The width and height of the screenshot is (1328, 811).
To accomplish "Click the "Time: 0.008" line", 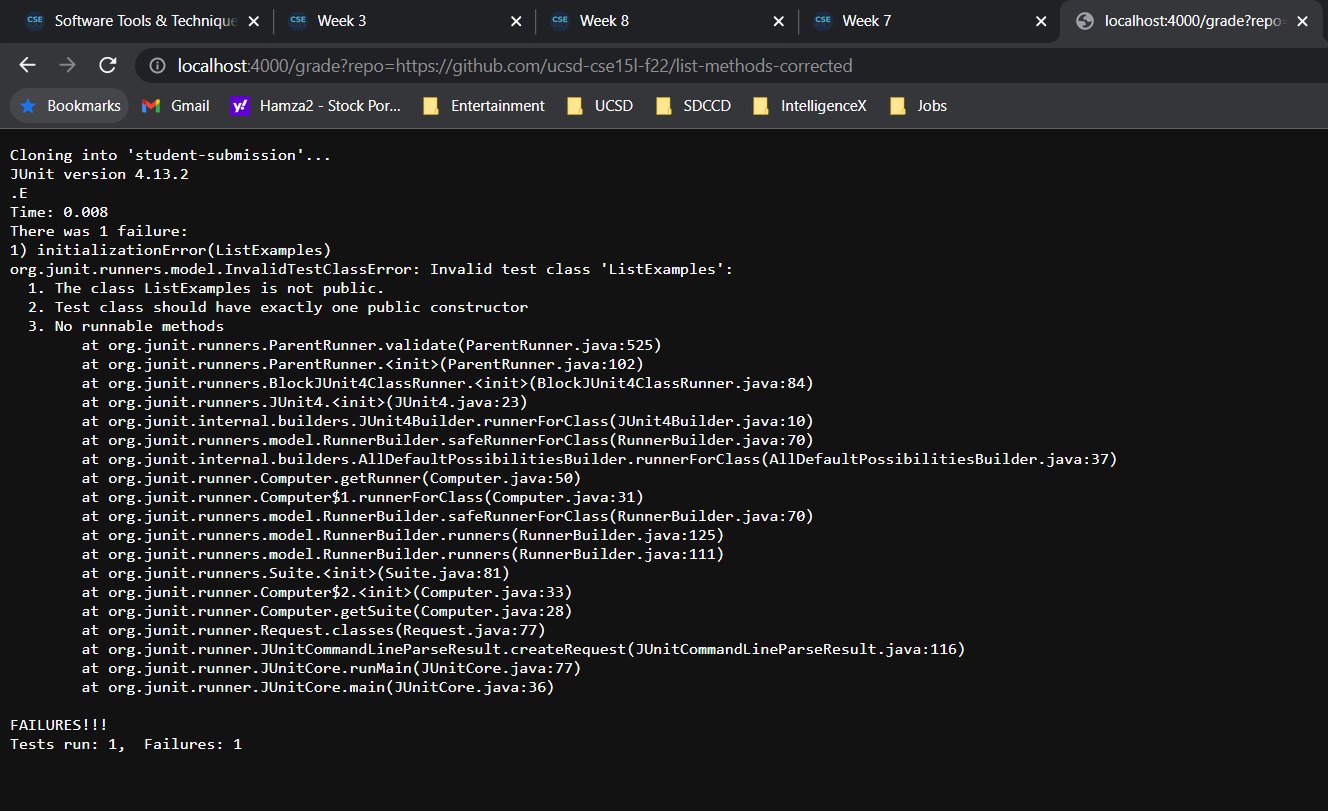I will (x=59, y=212).
